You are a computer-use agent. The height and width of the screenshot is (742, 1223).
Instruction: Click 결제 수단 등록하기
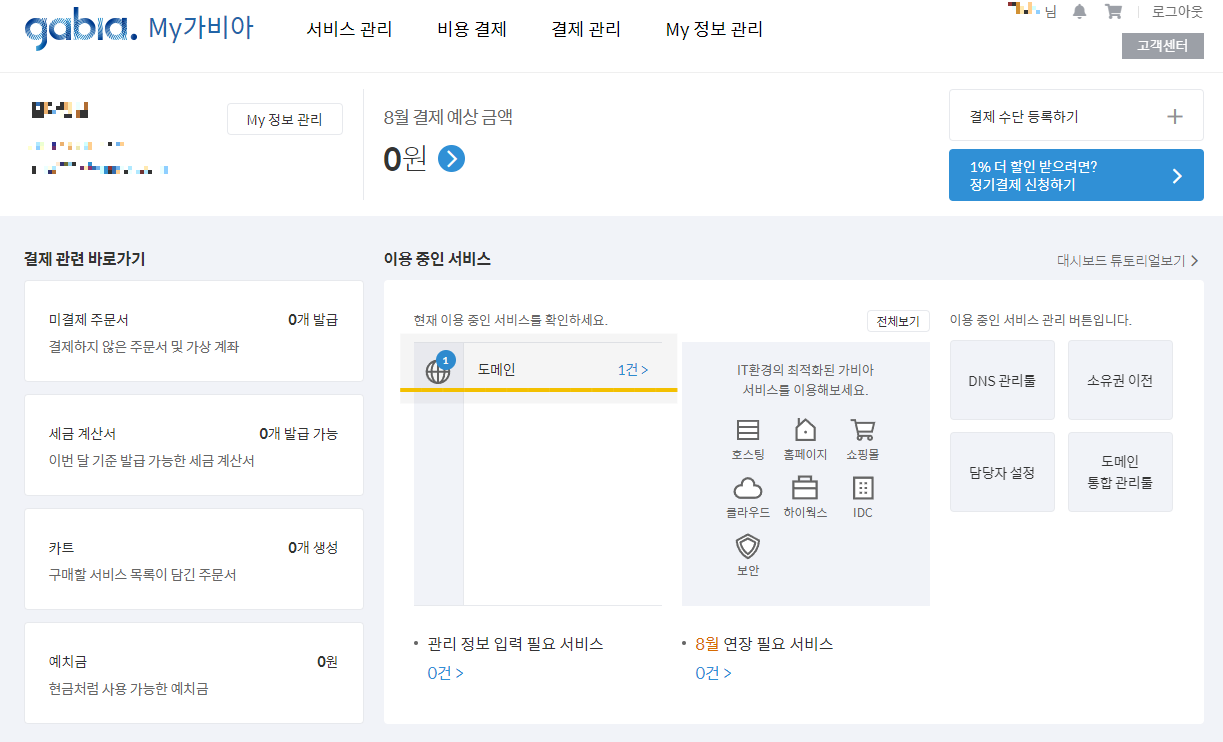1076,116
